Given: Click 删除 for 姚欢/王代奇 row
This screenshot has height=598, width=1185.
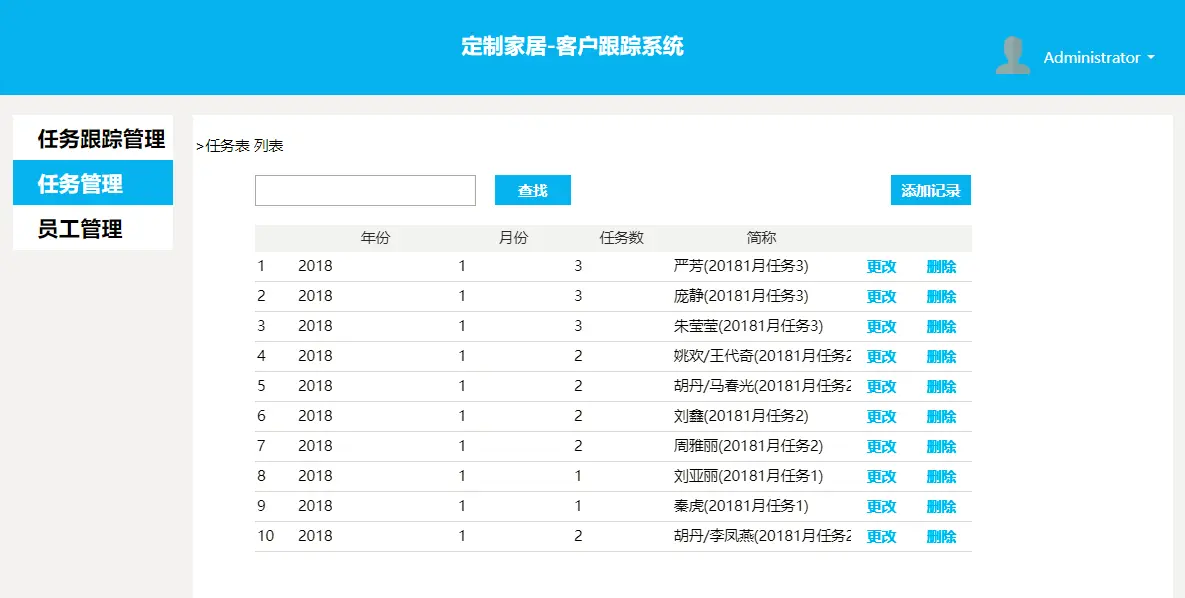Looking at the screenshot, I should coord(942,357).
